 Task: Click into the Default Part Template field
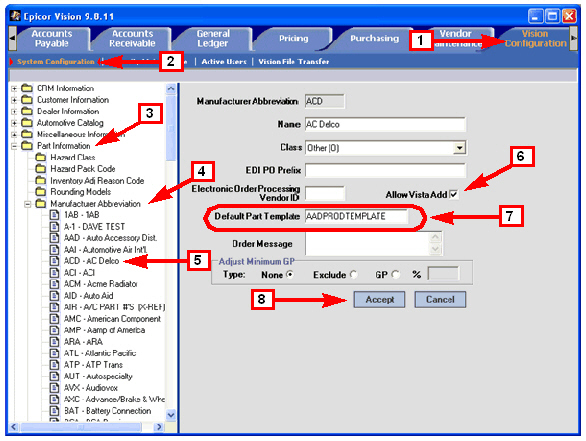356,216
